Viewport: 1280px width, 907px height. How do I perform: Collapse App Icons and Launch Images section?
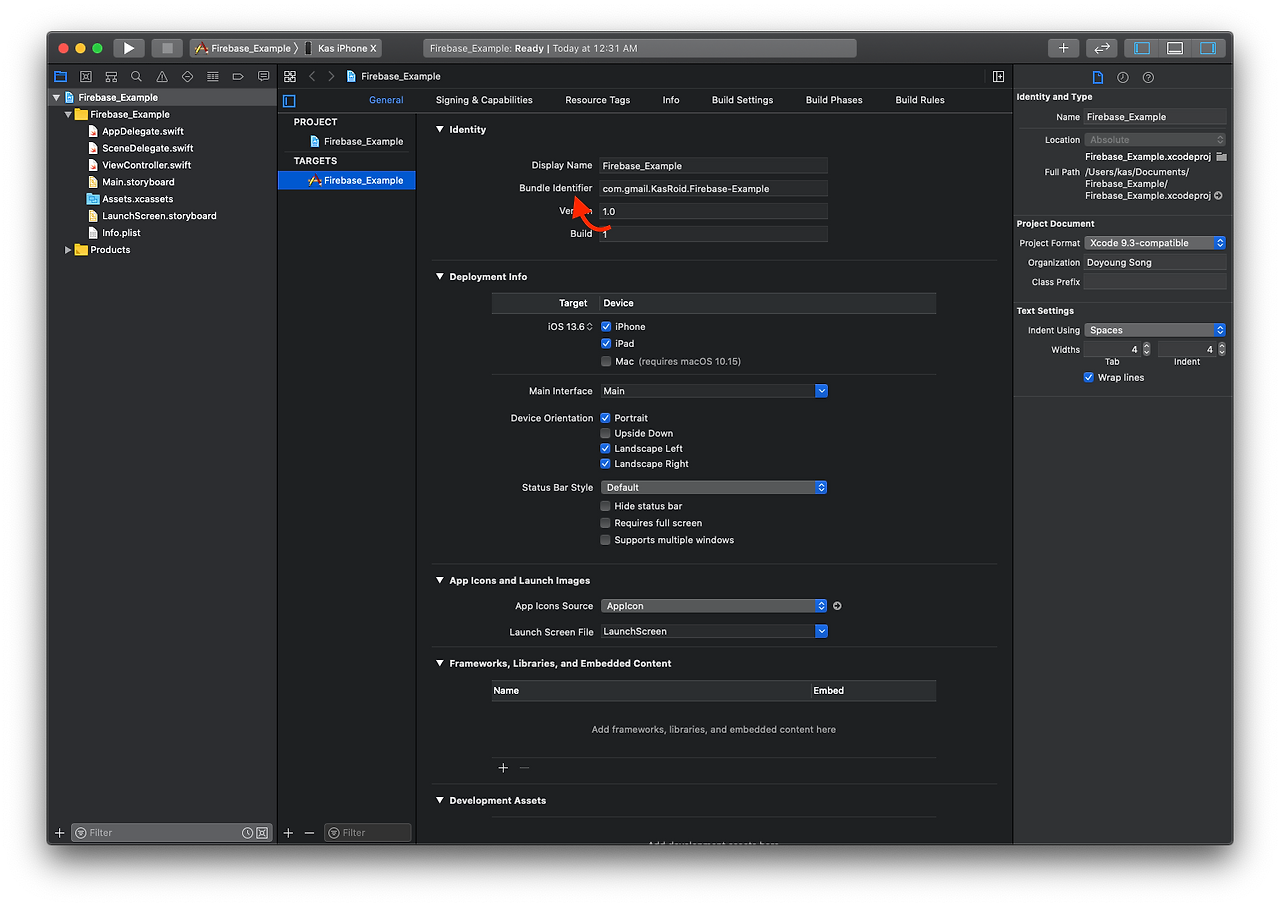(x=440, y=580)
